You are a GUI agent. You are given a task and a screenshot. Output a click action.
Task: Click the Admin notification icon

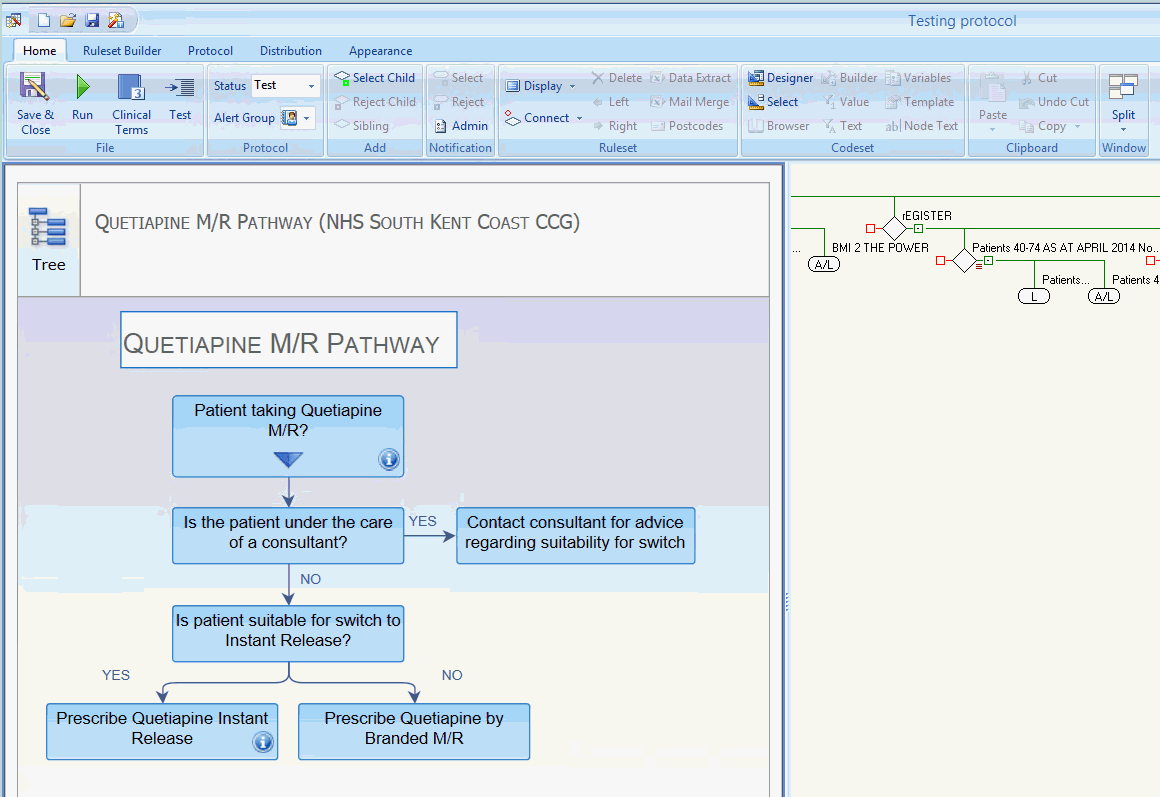(461, 126)
